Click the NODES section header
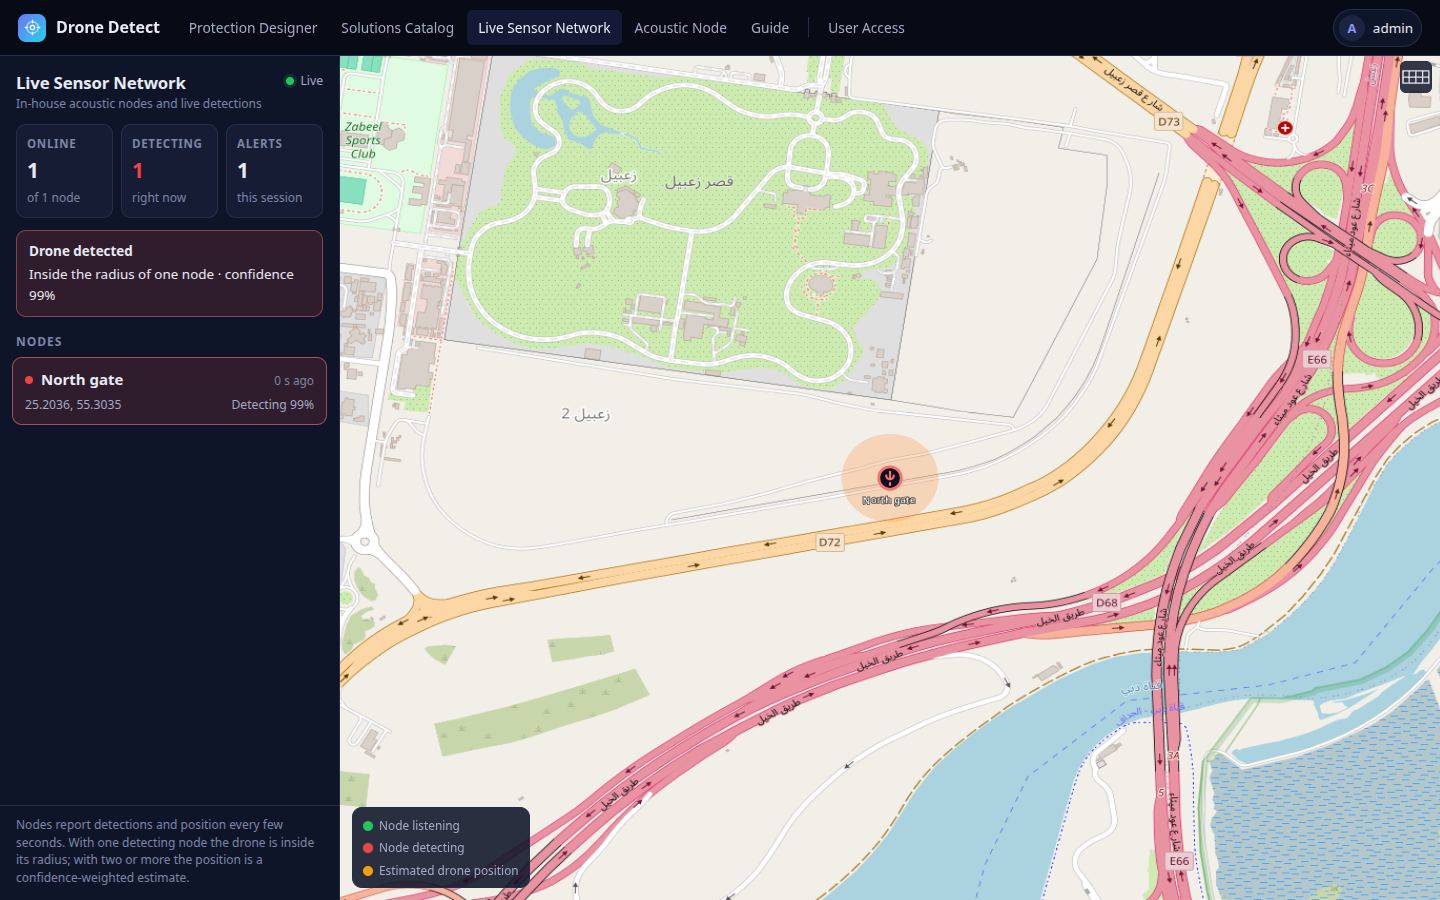Viewport: 1440px width, 900px height. tap(39, 342)
